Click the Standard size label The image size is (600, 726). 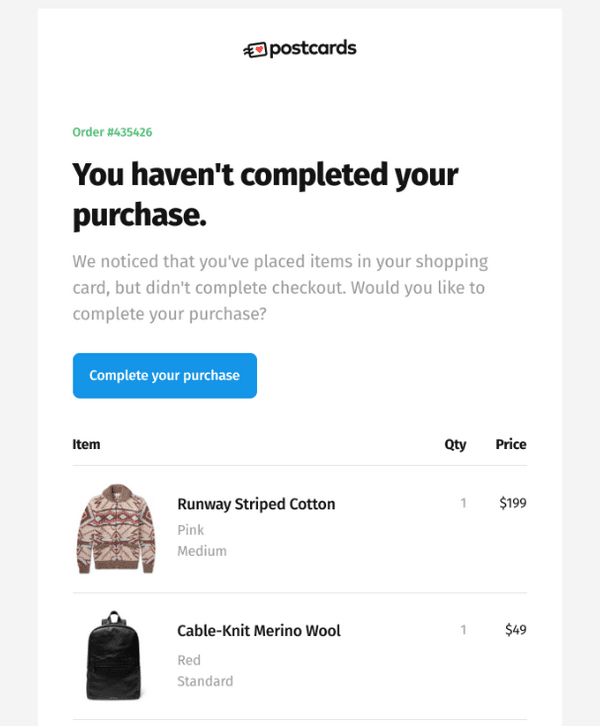[205, 681]
